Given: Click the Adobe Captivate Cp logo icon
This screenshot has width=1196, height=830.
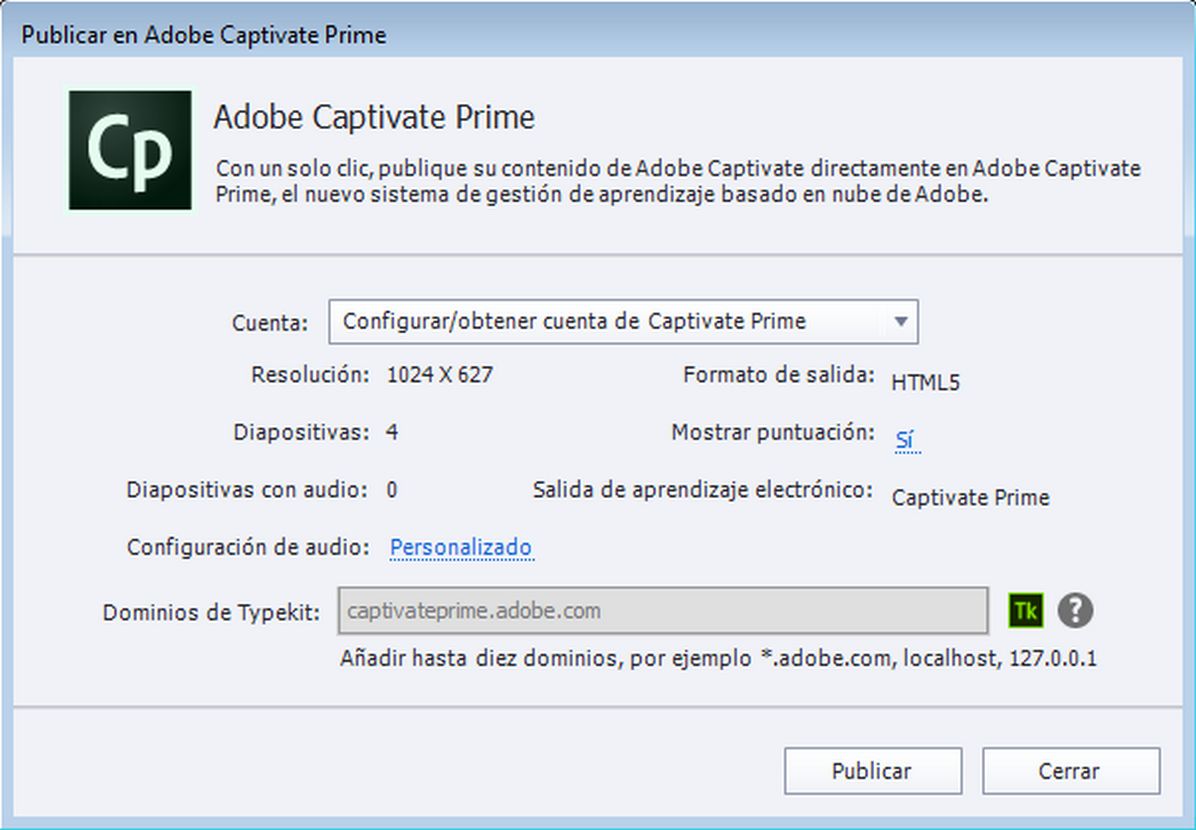Looking at the screenshot, I should pos(130,150).
